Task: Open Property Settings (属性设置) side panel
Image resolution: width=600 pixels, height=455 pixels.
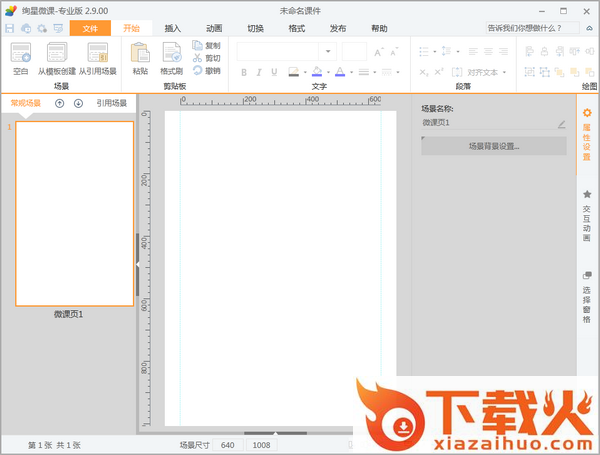Action: [587, 134]
